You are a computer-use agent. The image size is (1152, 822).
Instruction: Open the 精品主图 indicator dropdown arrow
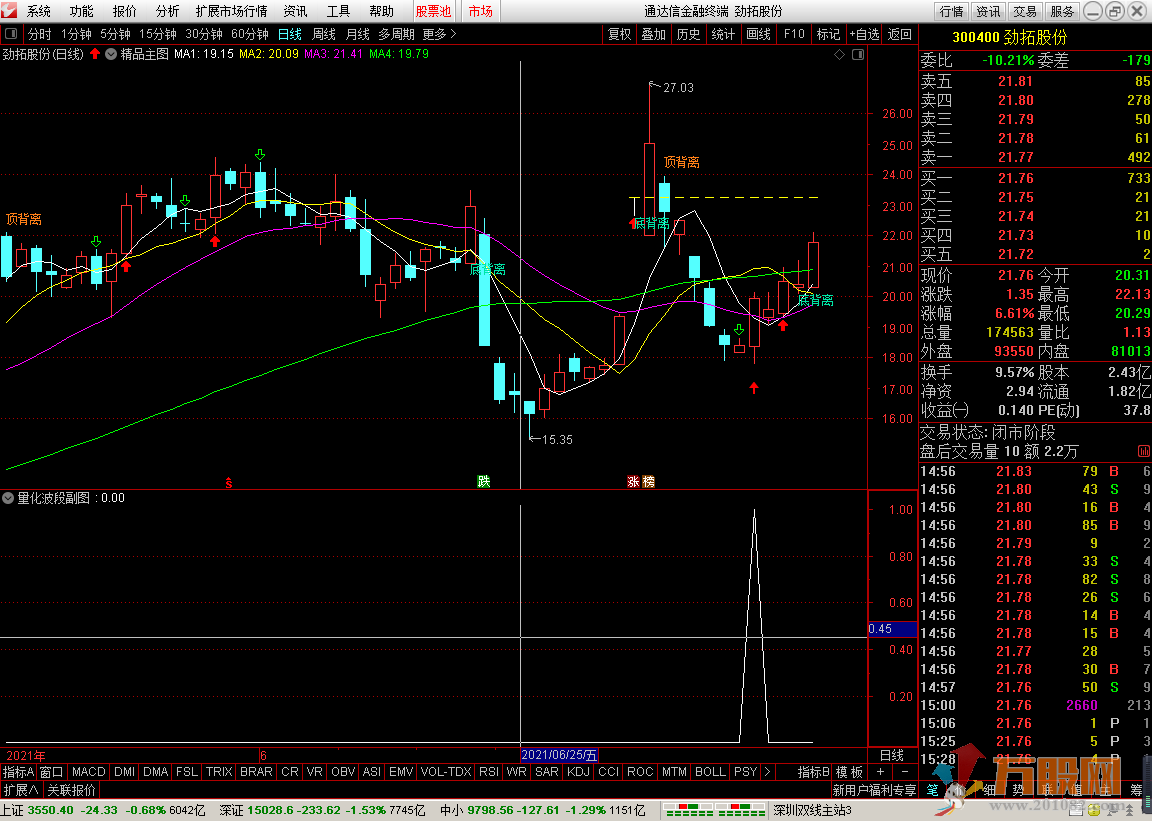click(x=111, y=54)
